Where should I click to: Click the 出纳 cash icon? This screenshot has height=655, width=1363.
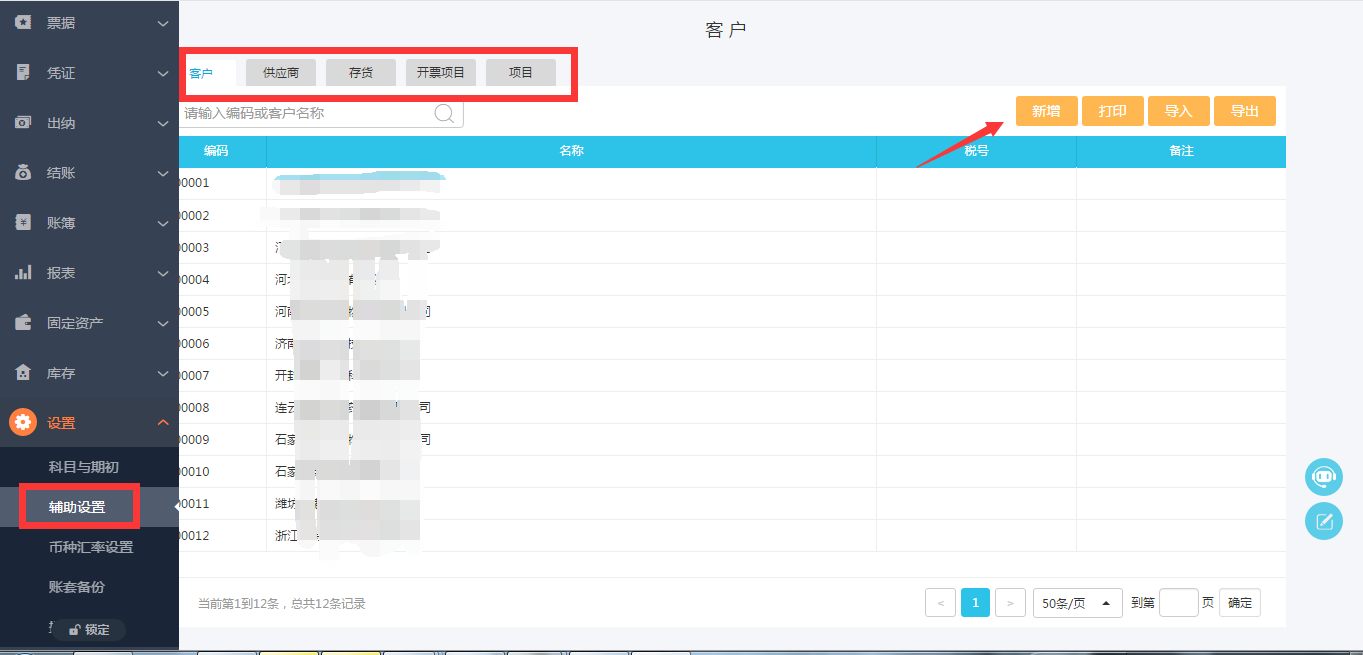tap(23, 122)
